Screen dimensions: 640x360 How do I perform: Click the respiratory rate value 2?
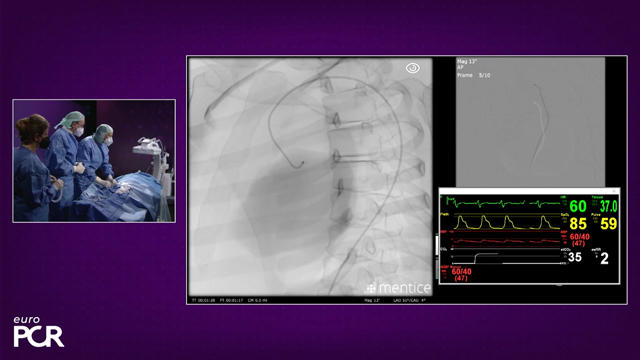pos(604,258)
